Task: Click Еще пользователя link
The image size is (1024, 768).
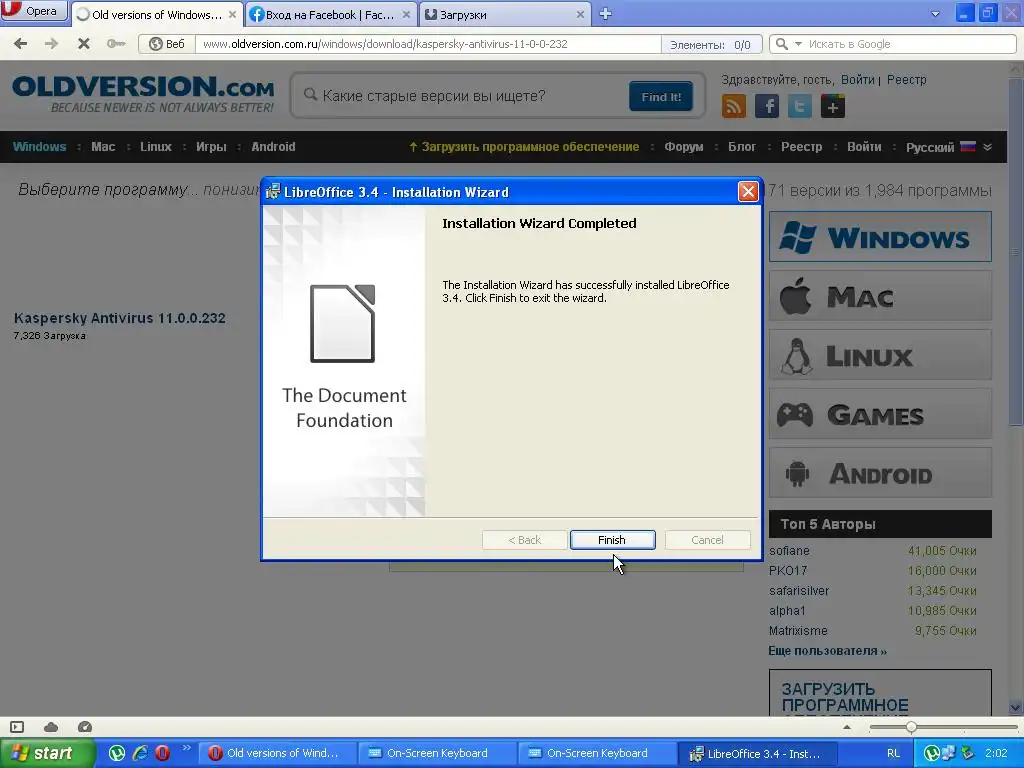Action: 827,651
